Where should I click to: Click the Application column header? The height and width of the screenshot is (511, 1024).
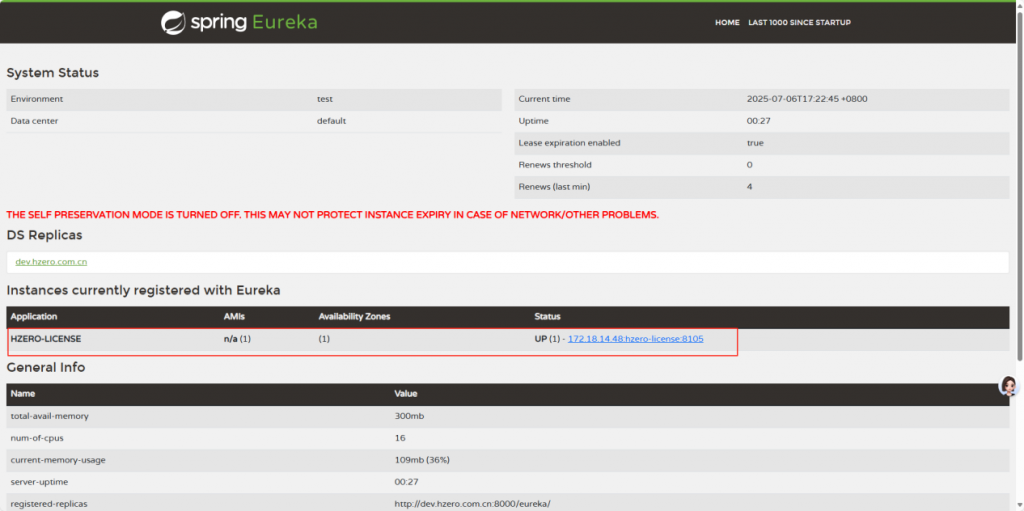tap(34, 317)
